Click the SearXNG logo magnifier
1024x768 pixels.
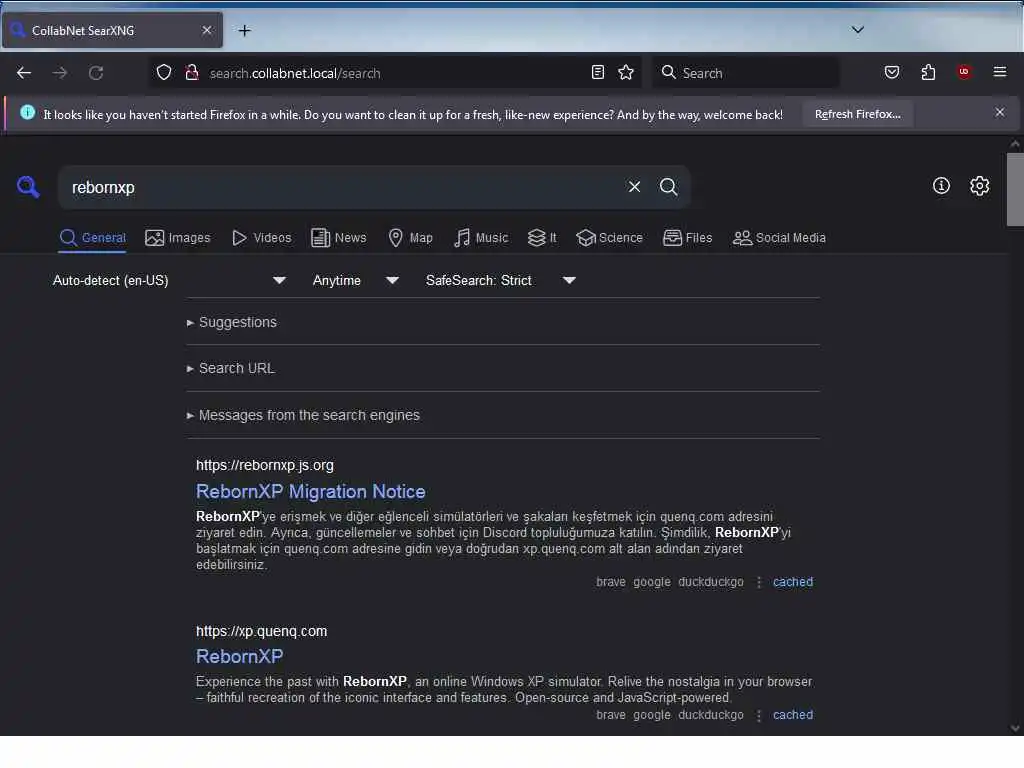[x=28, y=187]
